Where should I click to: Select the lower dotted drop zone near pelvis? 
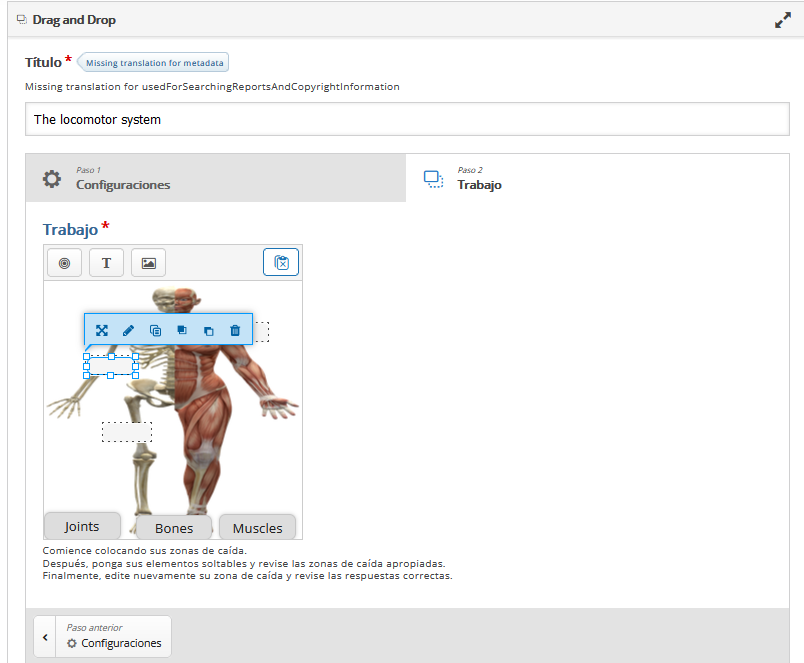point(127,432)
